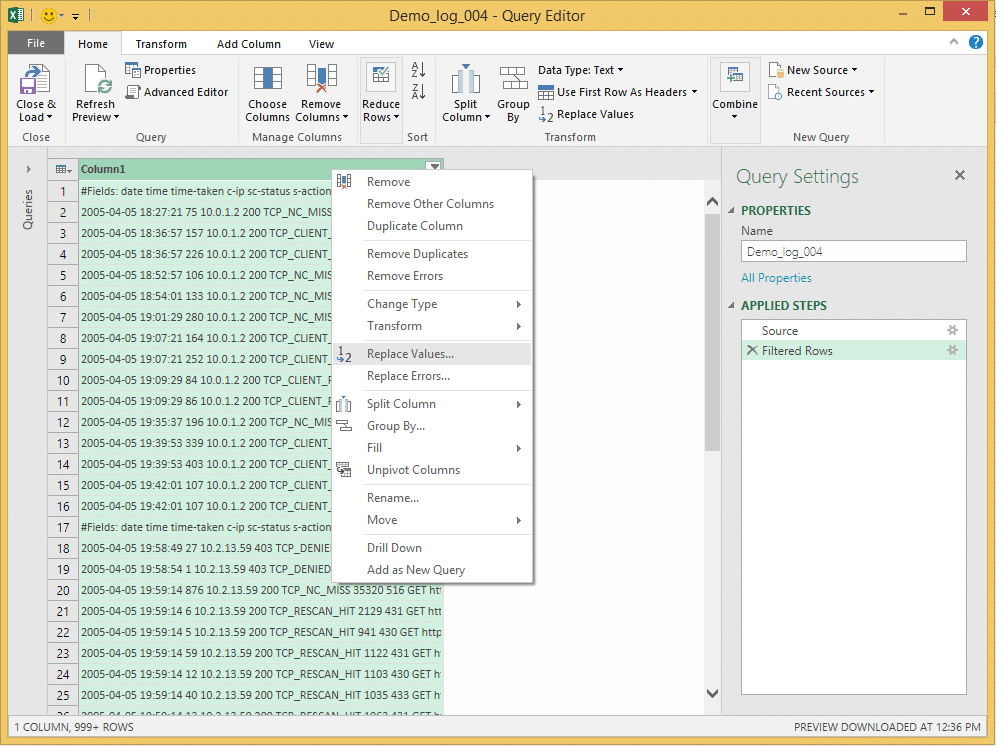Collapse the PROPERTIES section
996x746 pixels.
[x=731, y=210]
